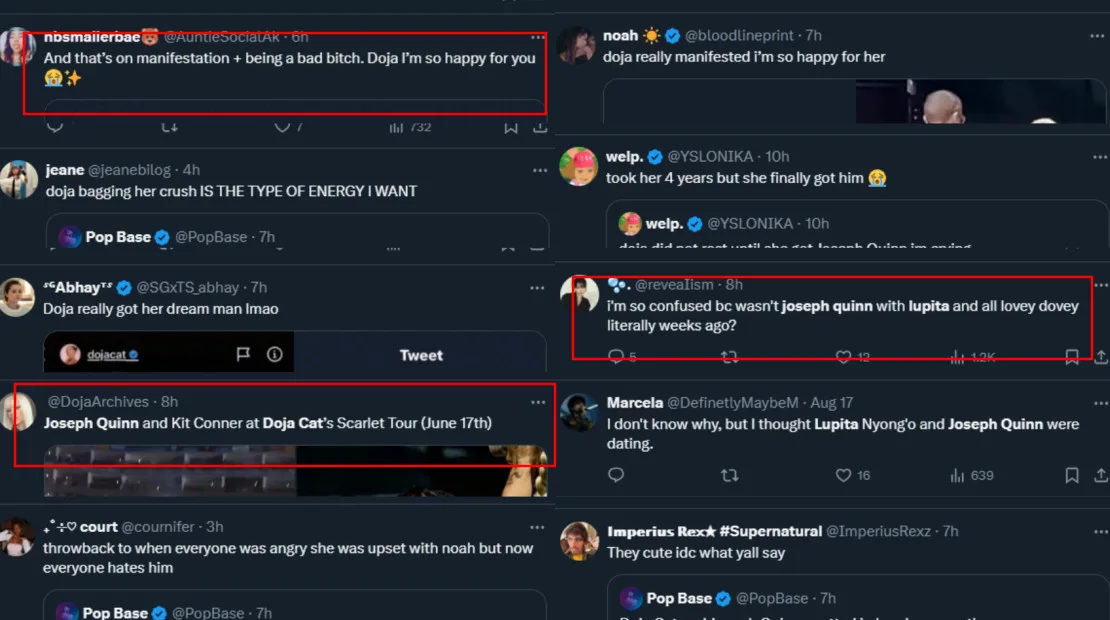Open noah's profile picture
This screenshot has height=620, width=1110.
point(578,46)
